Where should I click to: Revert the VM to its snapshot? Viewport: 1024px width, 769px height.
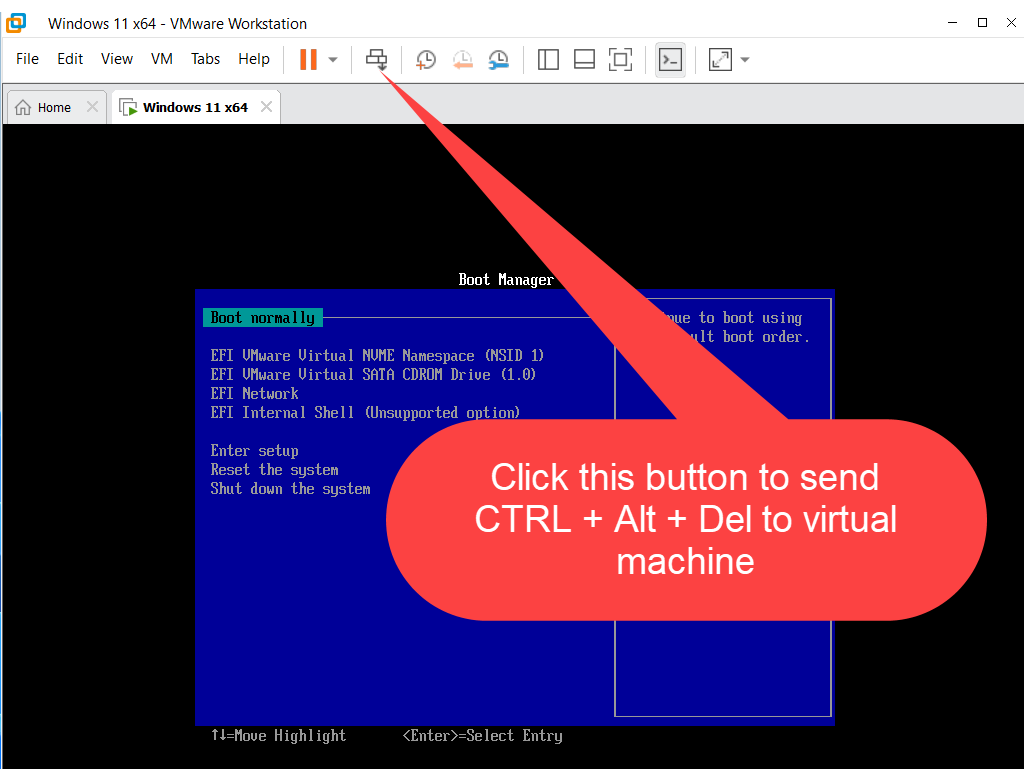462,60
